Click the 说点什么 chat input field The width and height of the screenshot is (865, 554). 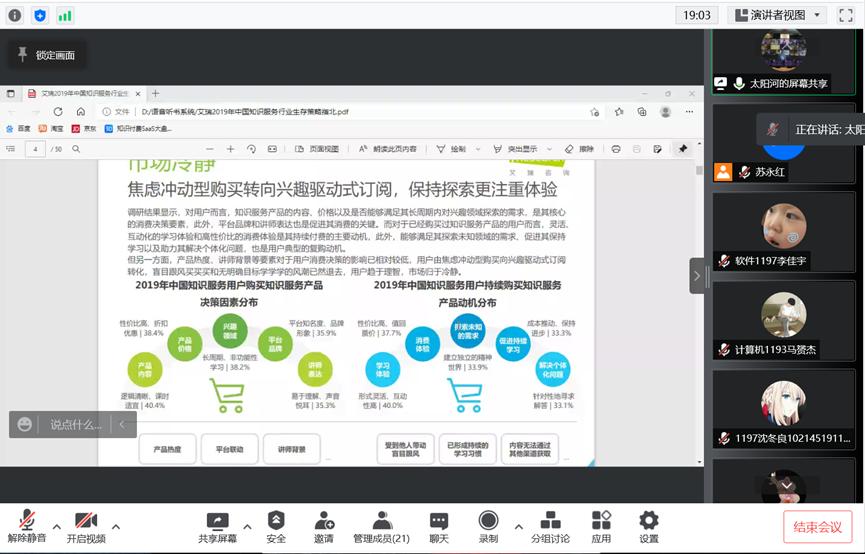[x=76, y=424]
